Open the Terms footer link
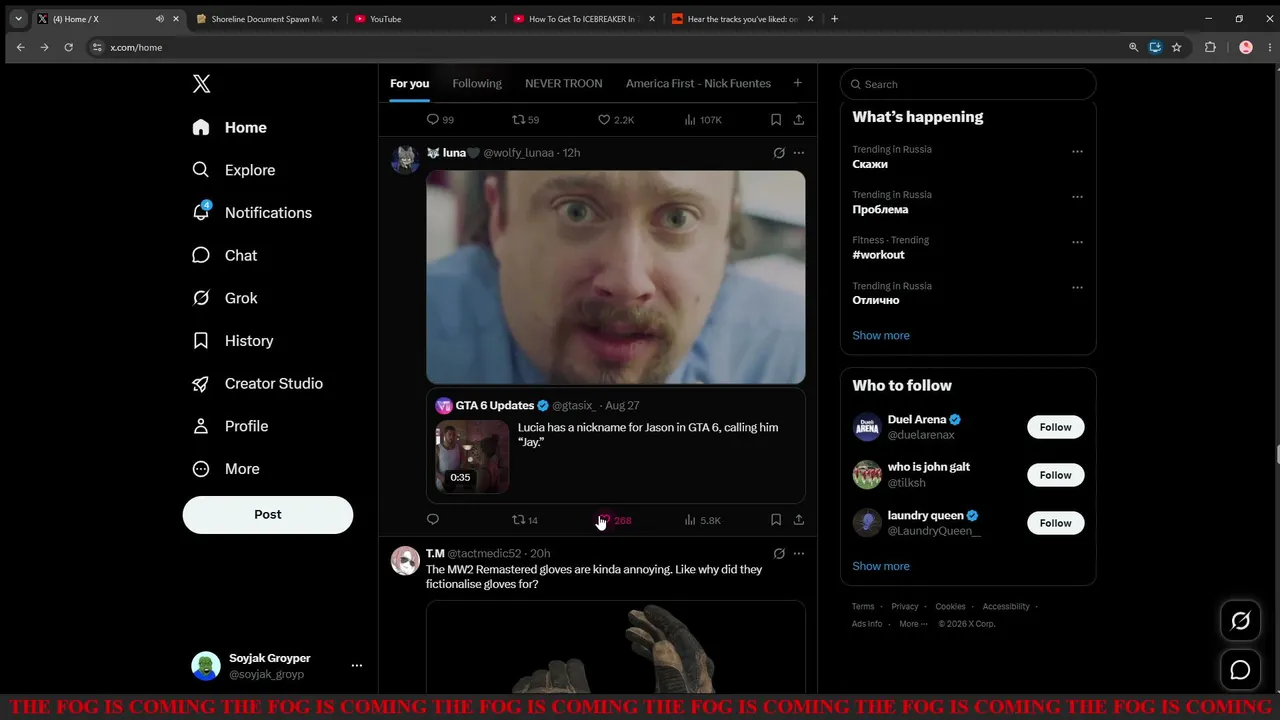This screenshot has height=720, width=1280. (863, 607)
